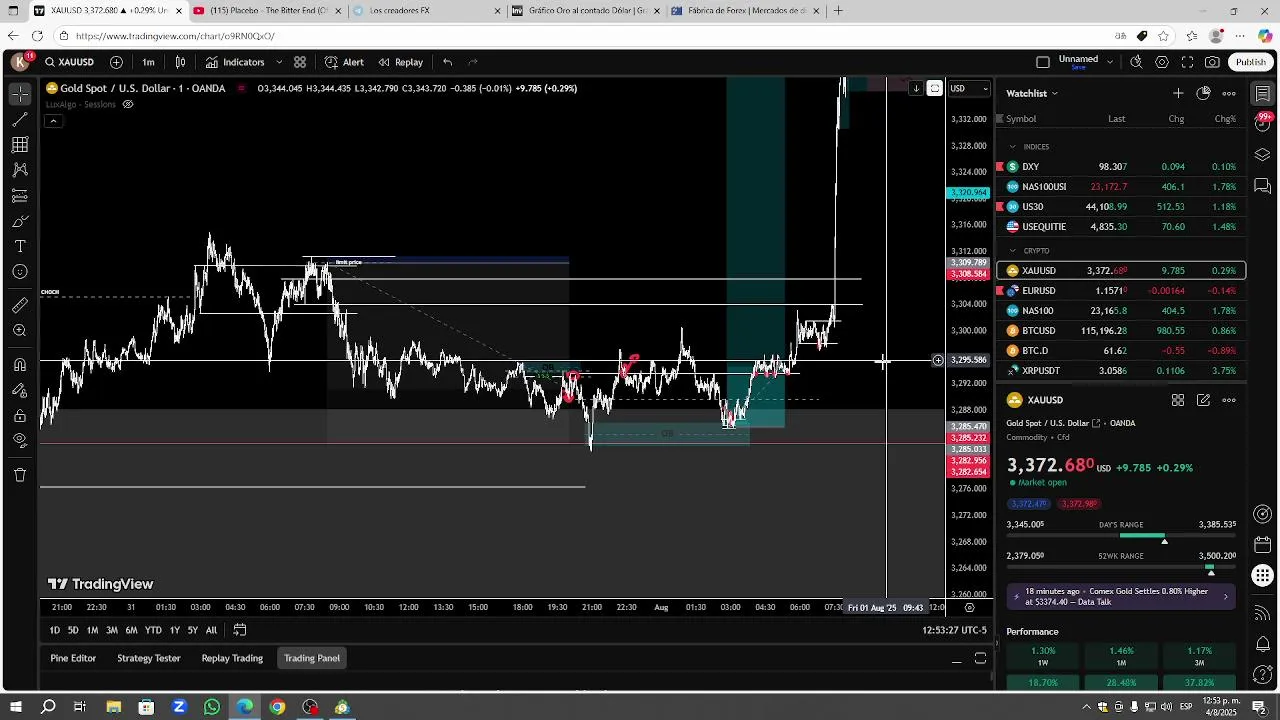Start bar Replay mode

400,62
